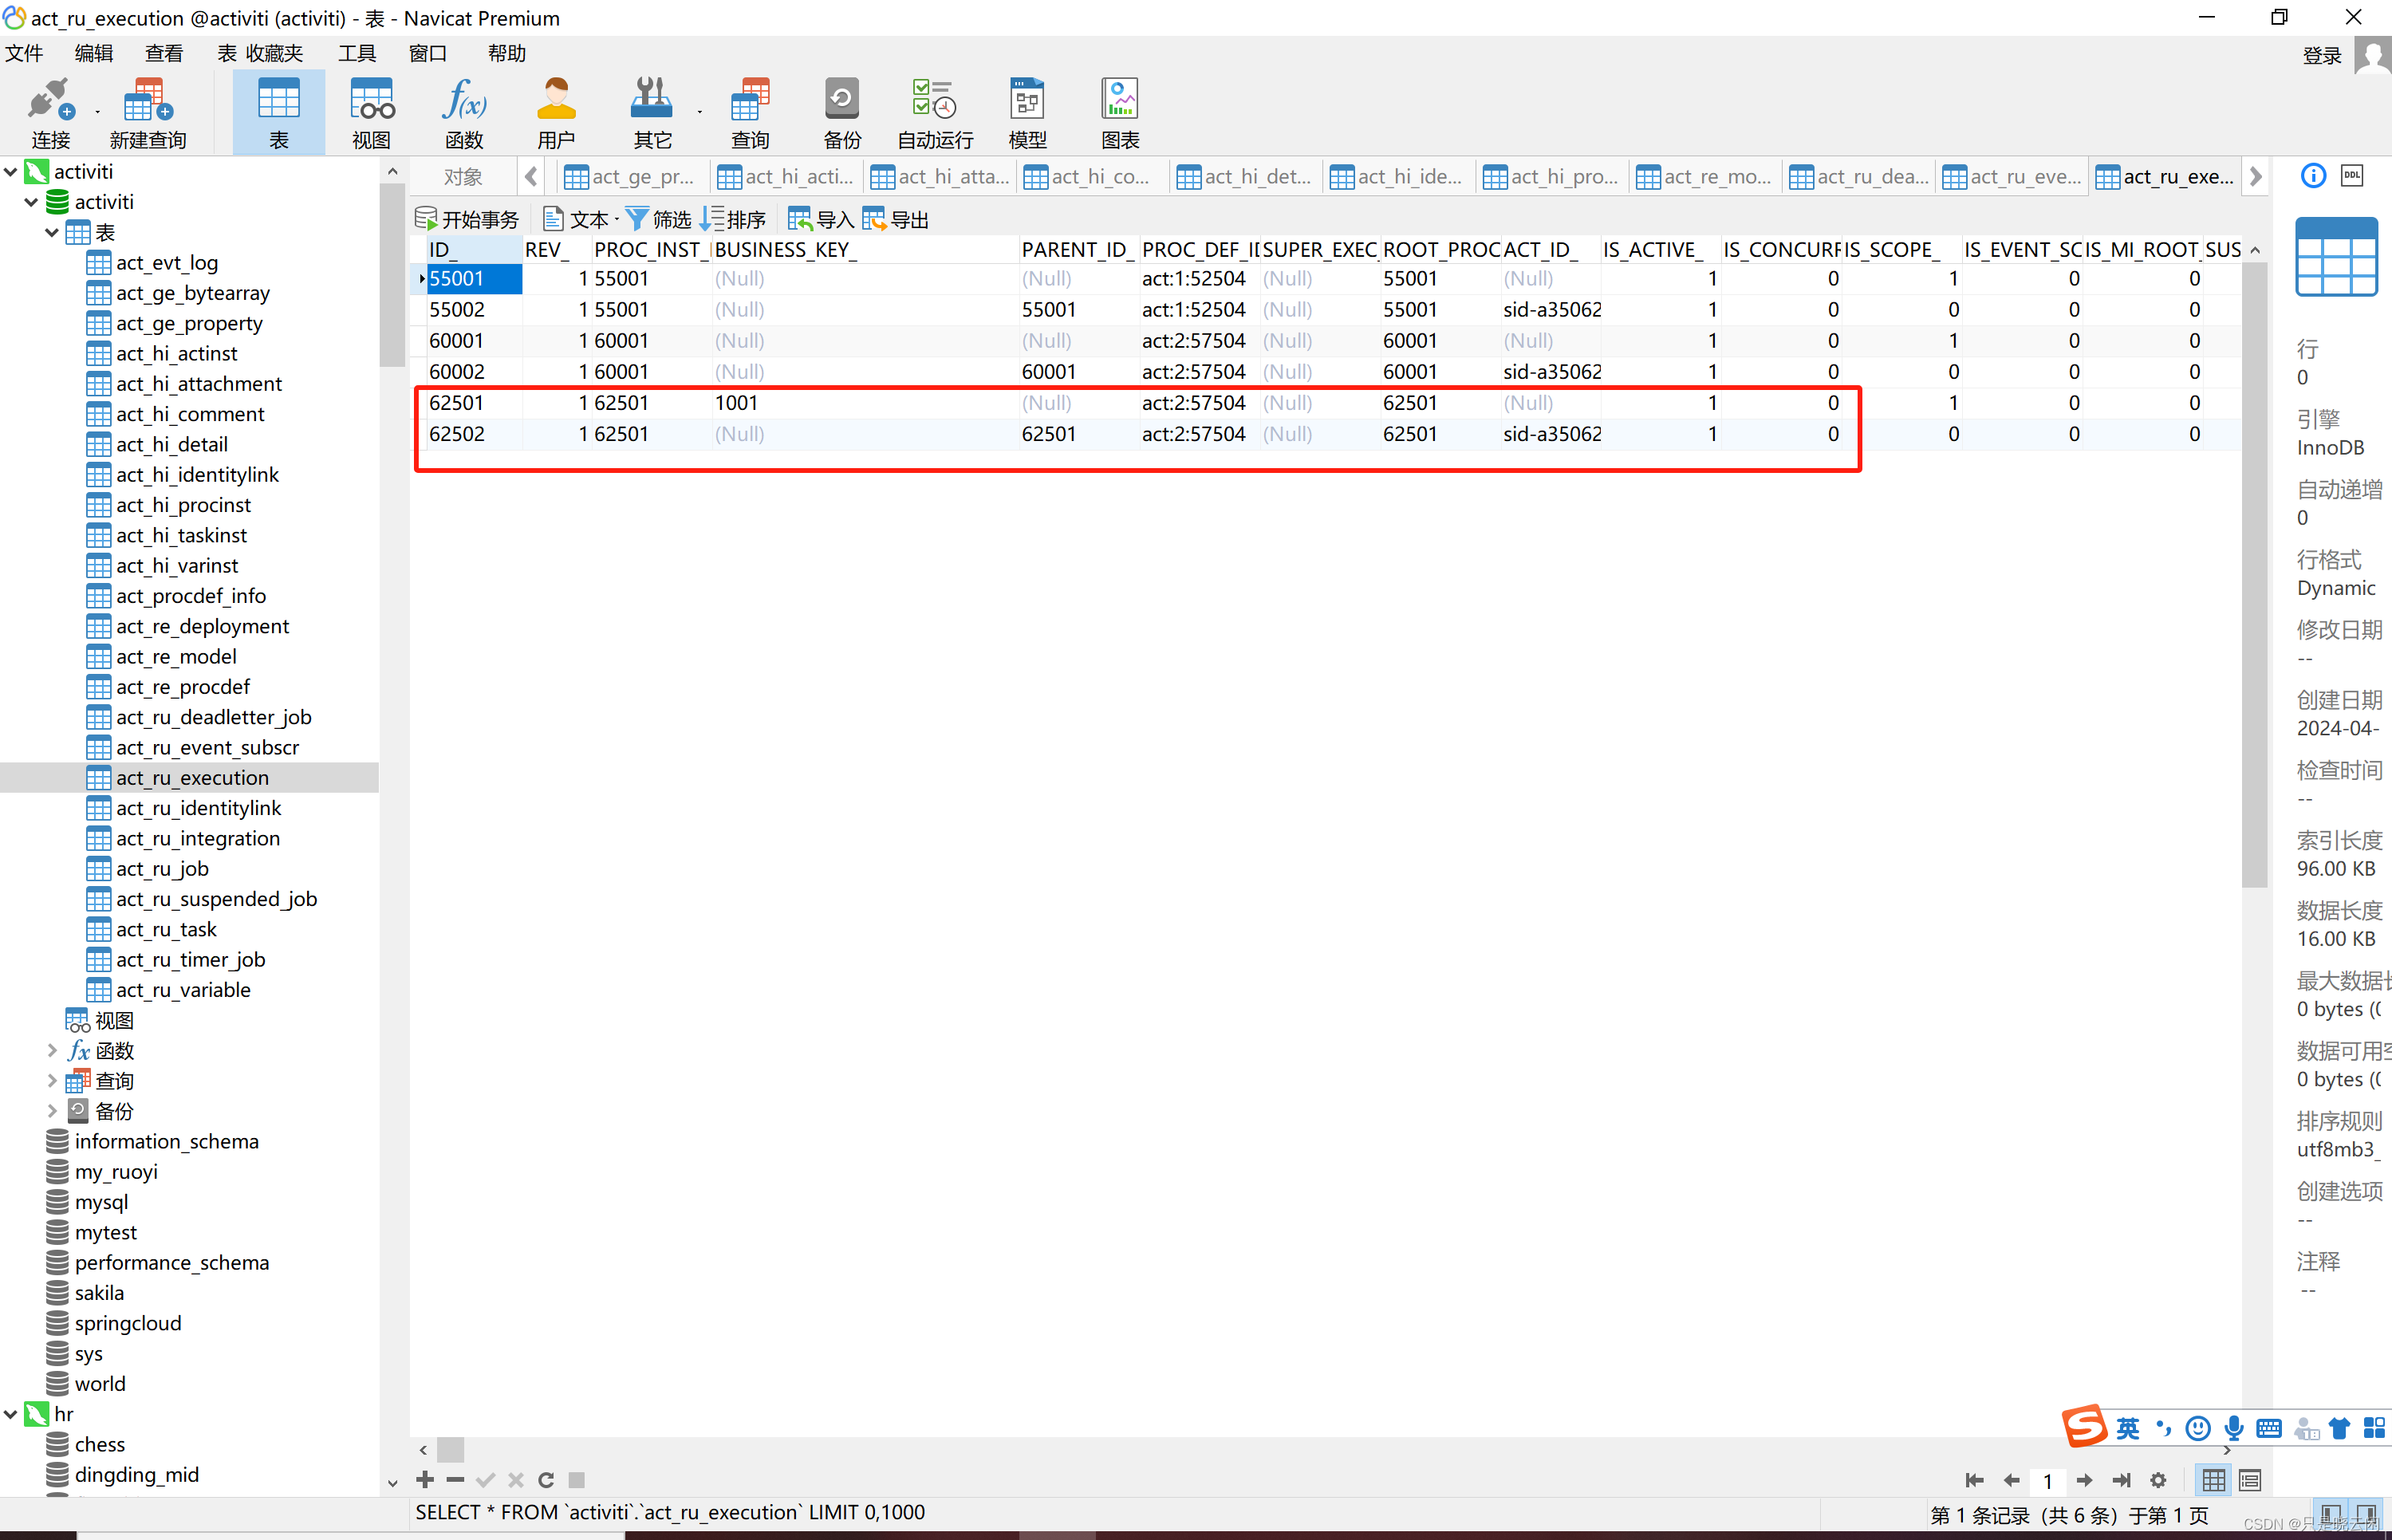The width and height of the screenshot is (2392, 1540).
Task: Switch to the 对象 objects tab
Action: coord(463,177)
